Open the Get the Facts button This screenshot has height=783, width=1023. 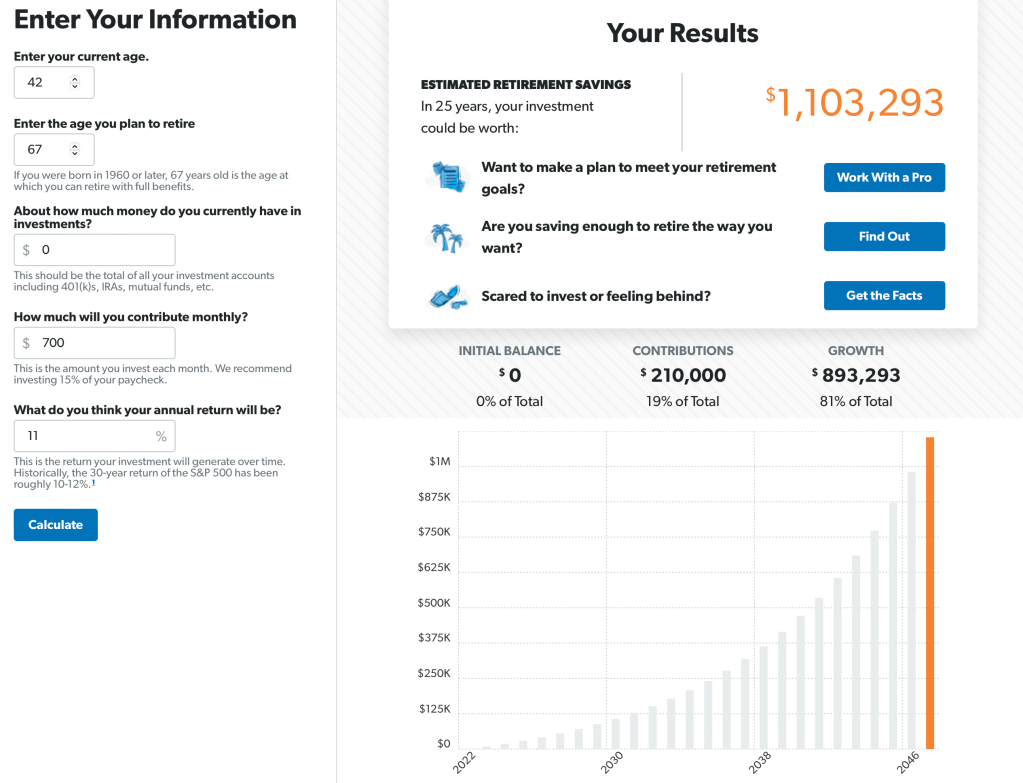(883, 296)
